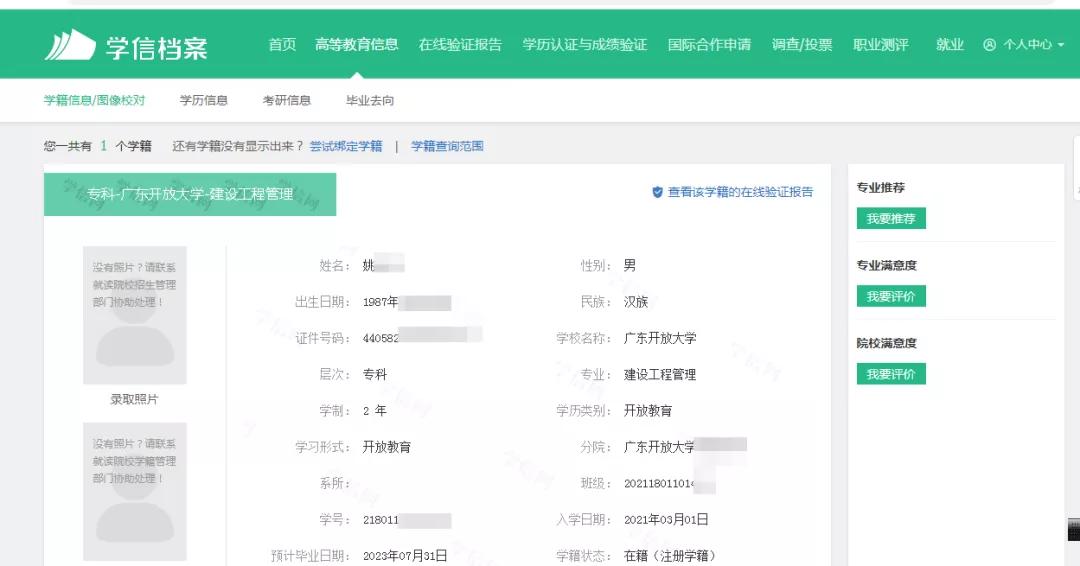
Task: Open the 调查/投票 menu item
Action: click(x=802, y=45)
